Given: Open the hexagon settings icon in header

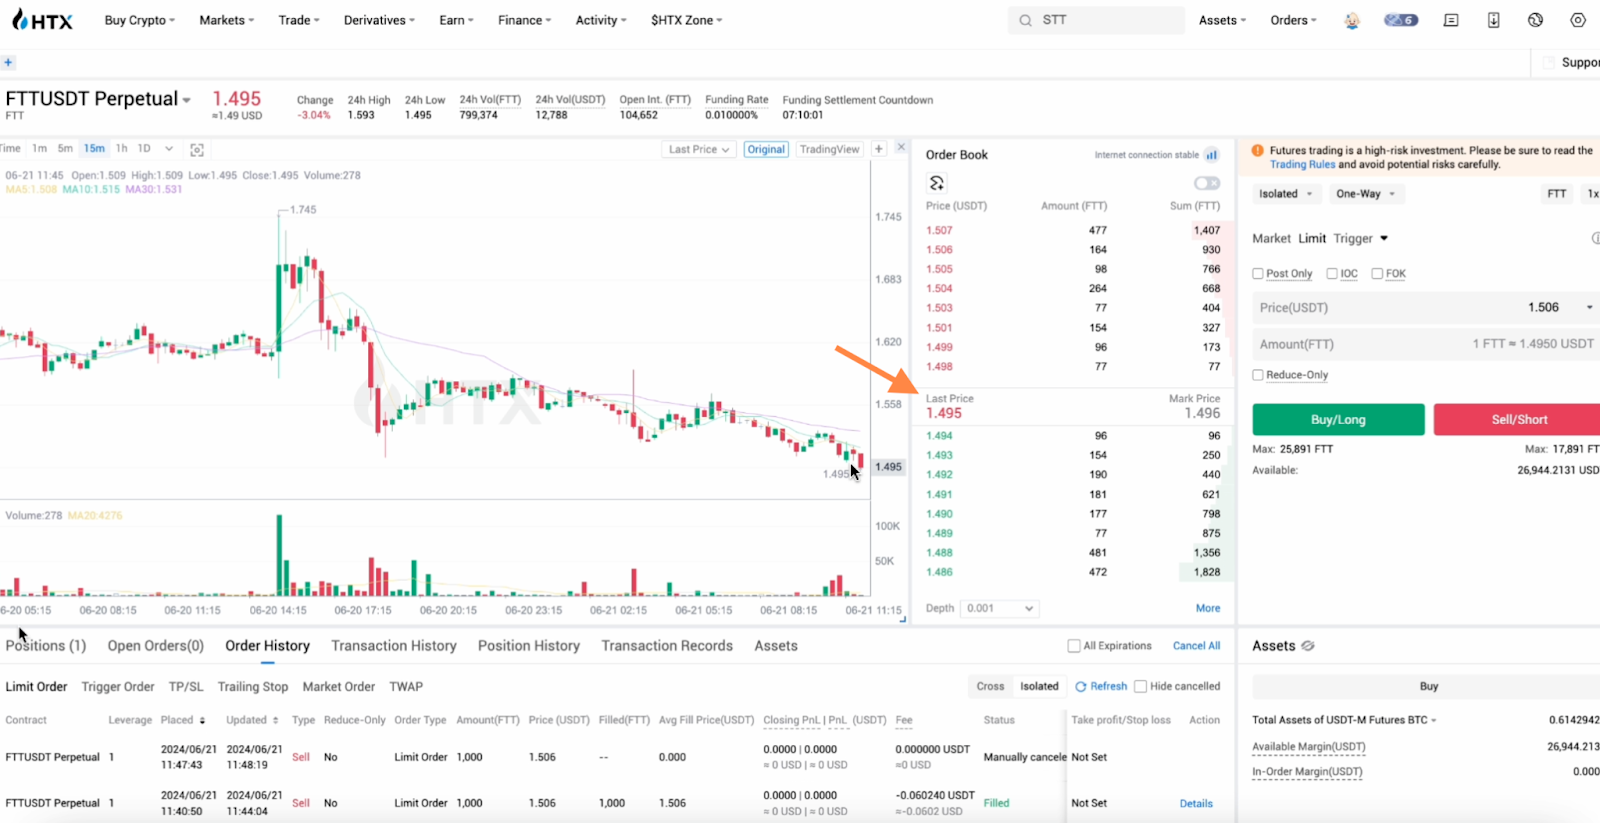Looking at the screenshot, I should (x=1578, y=20).
